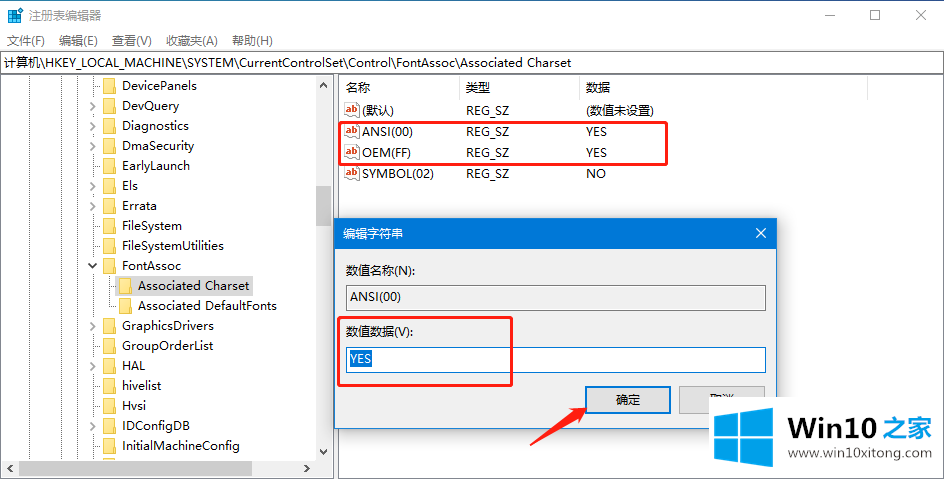Screen dimensions: 944x479
Task: Expand the DevQuery tree node
Action: pyautogui.click(x=94, y=106)
